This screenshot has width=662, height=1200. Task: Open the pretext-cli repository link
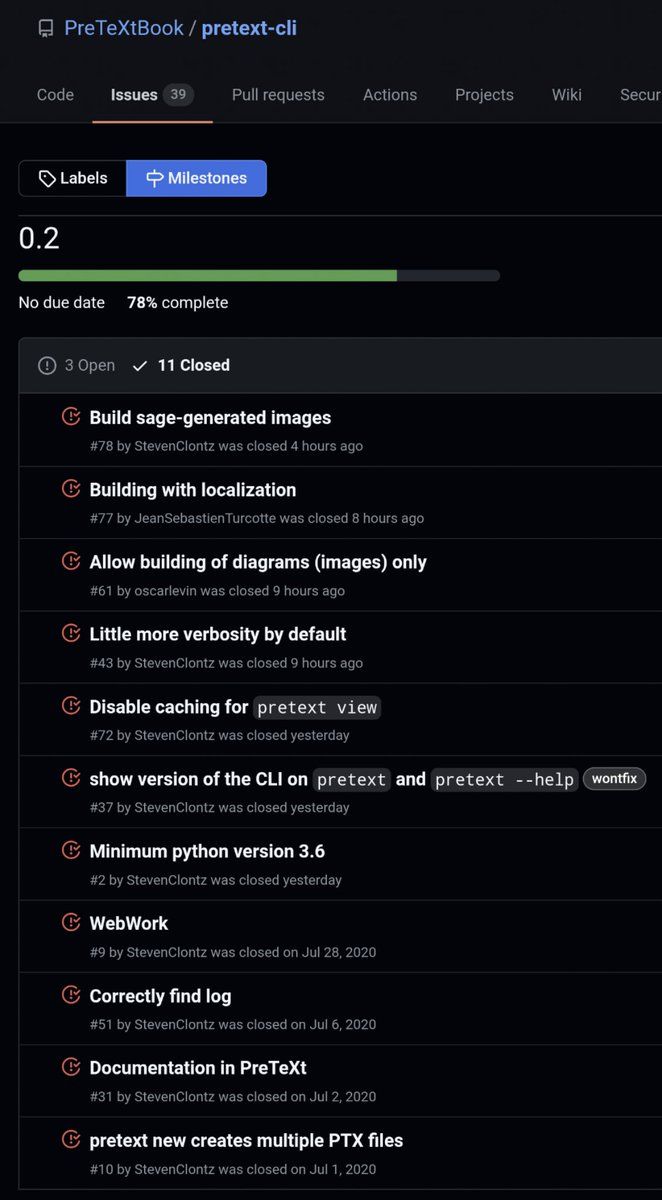coord(249,28)
